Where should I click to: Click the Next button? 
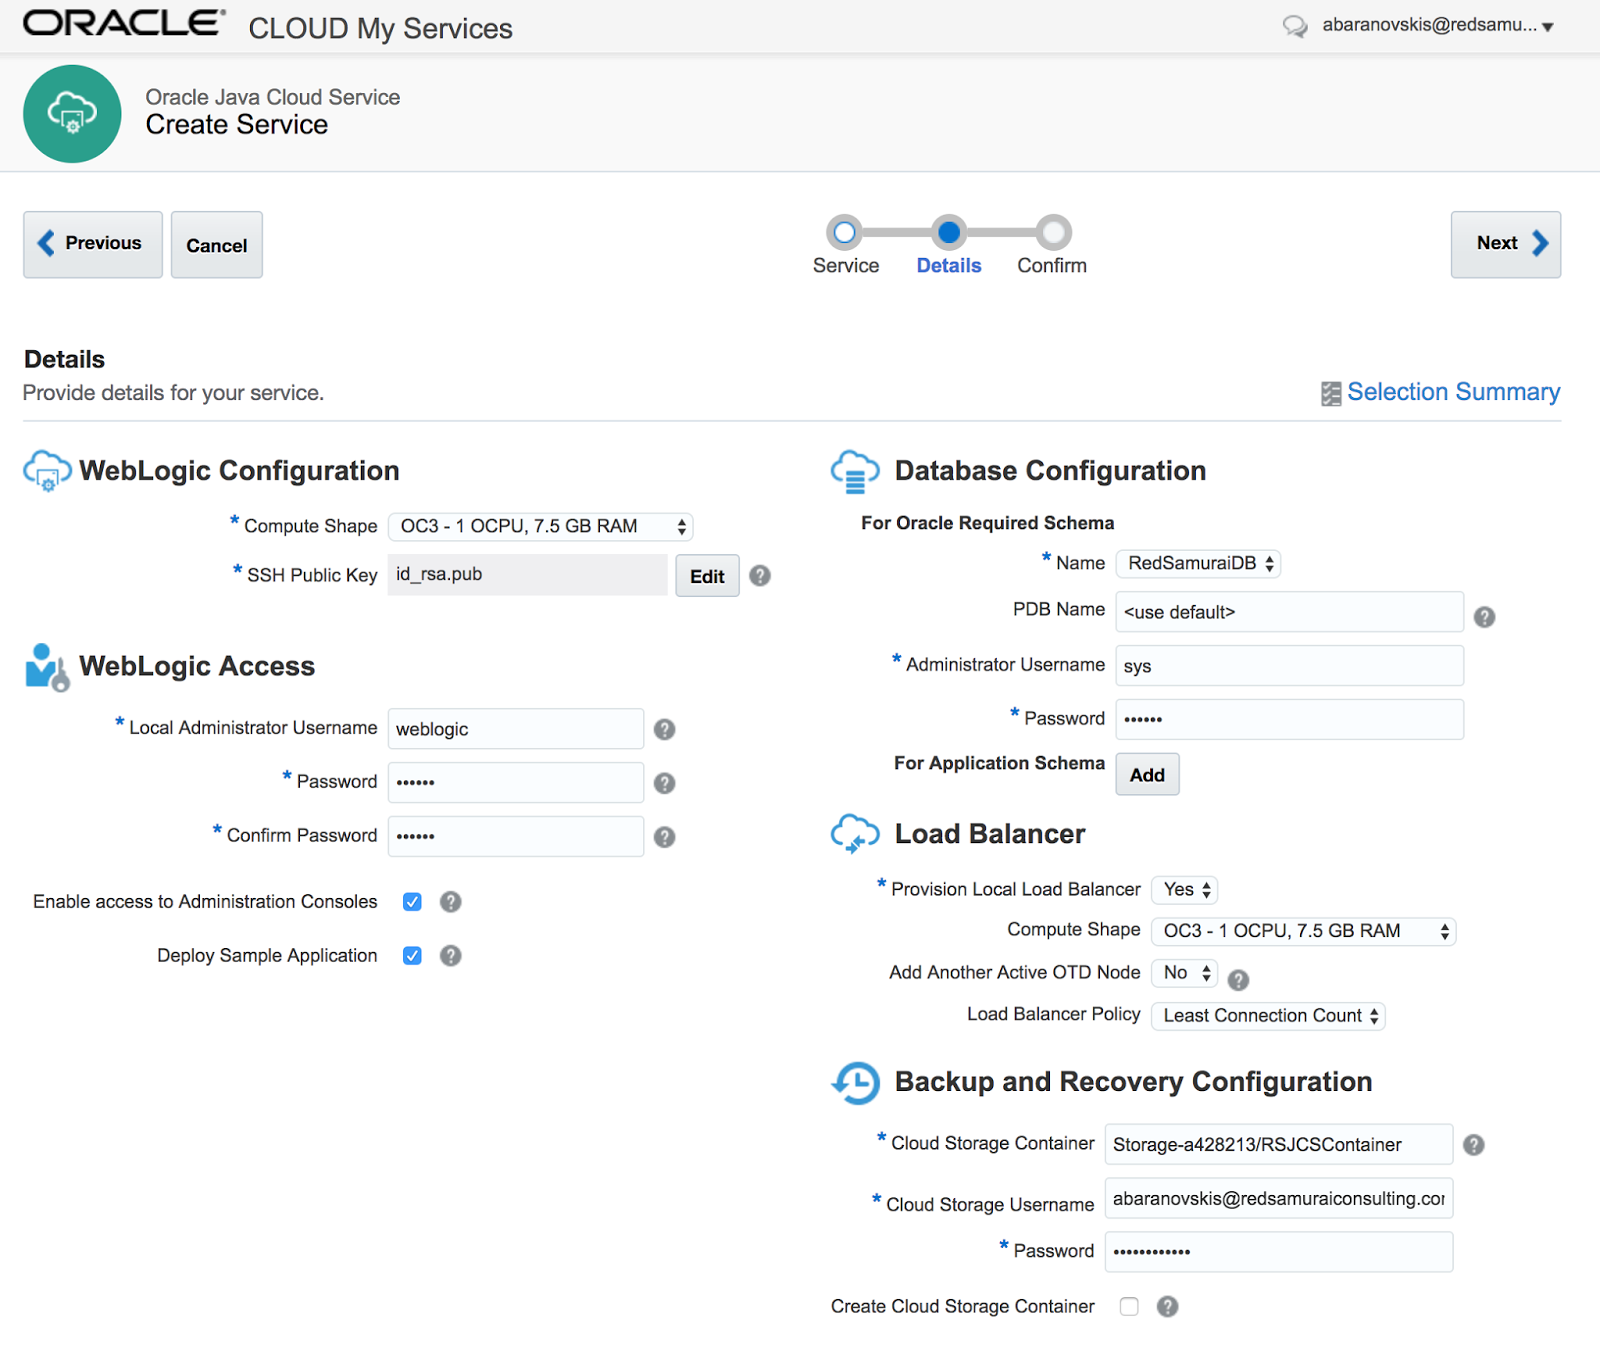coord(1505,244)
